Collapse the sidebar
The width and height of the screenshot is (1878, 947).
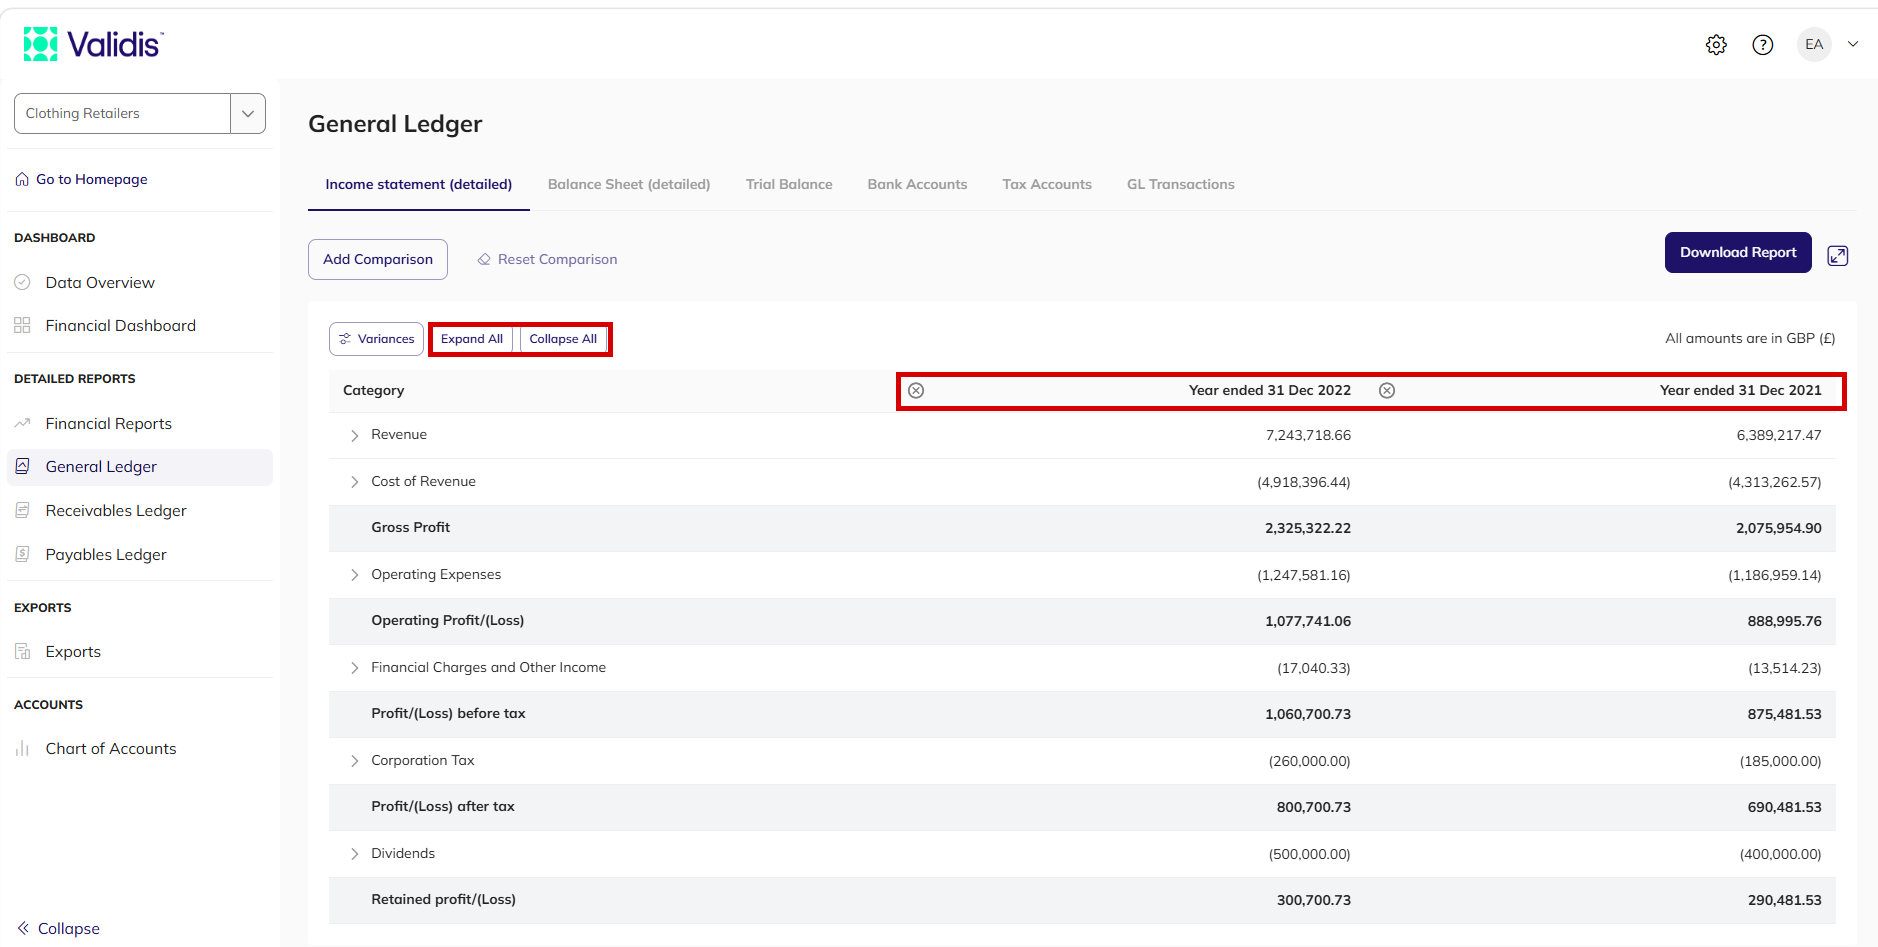59,929
